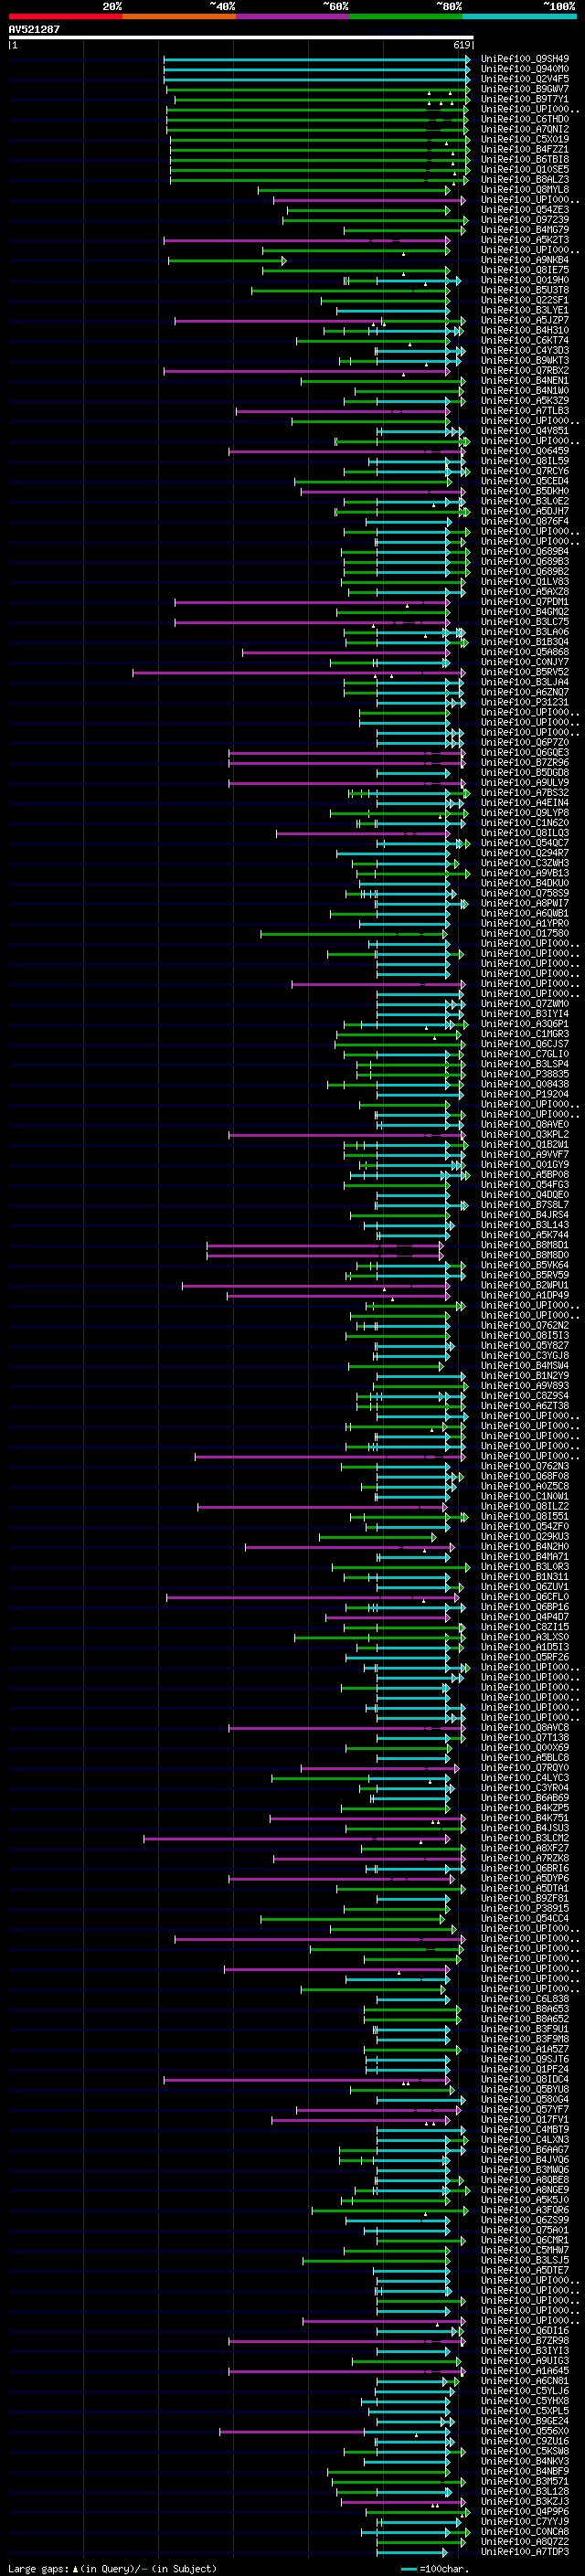
Task: Click hit name UniRef100_A1DP49
Action: 525,1295
